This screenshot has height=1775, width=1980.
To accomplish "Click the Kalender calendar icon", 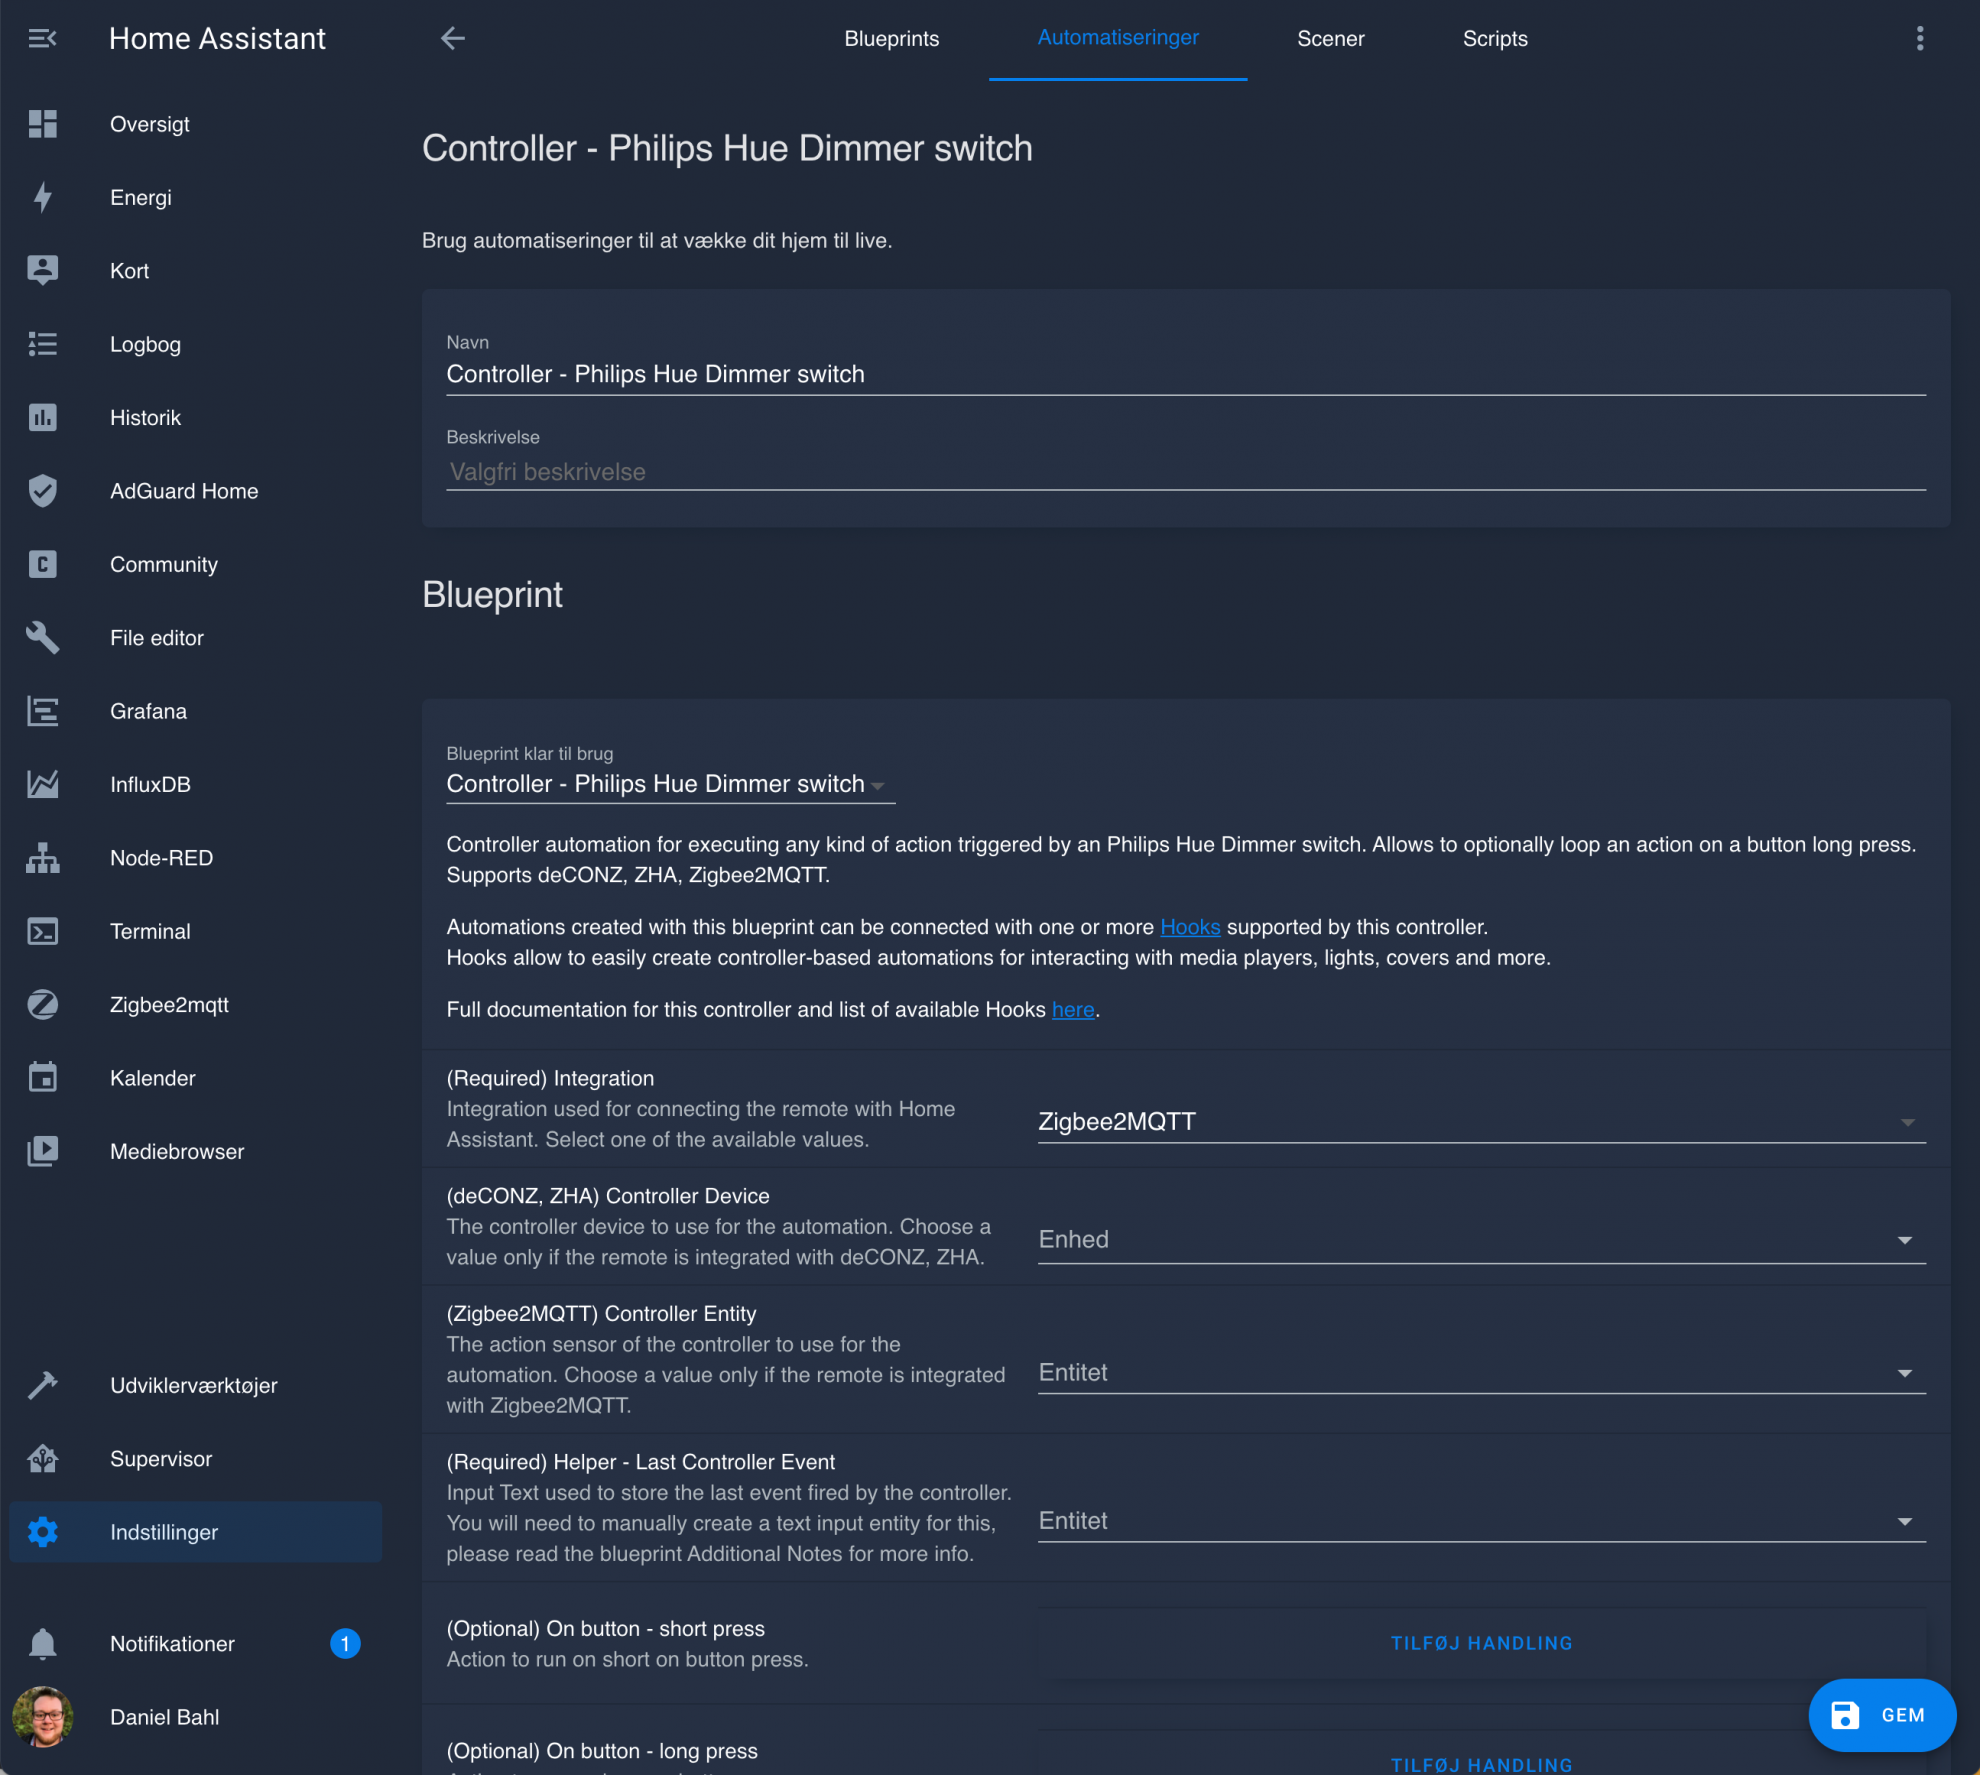I will click(42, 1078).
